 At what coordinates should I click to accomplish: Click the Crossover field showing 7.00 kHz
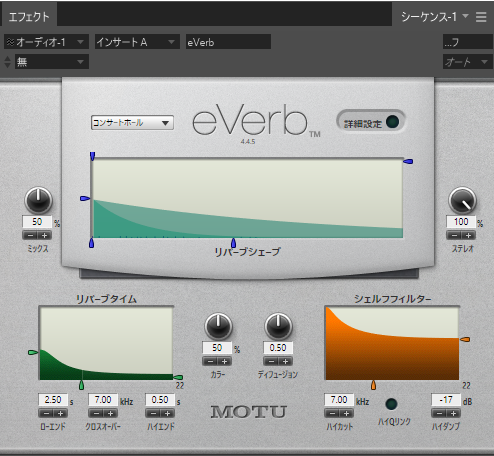[x=103, y=400]
